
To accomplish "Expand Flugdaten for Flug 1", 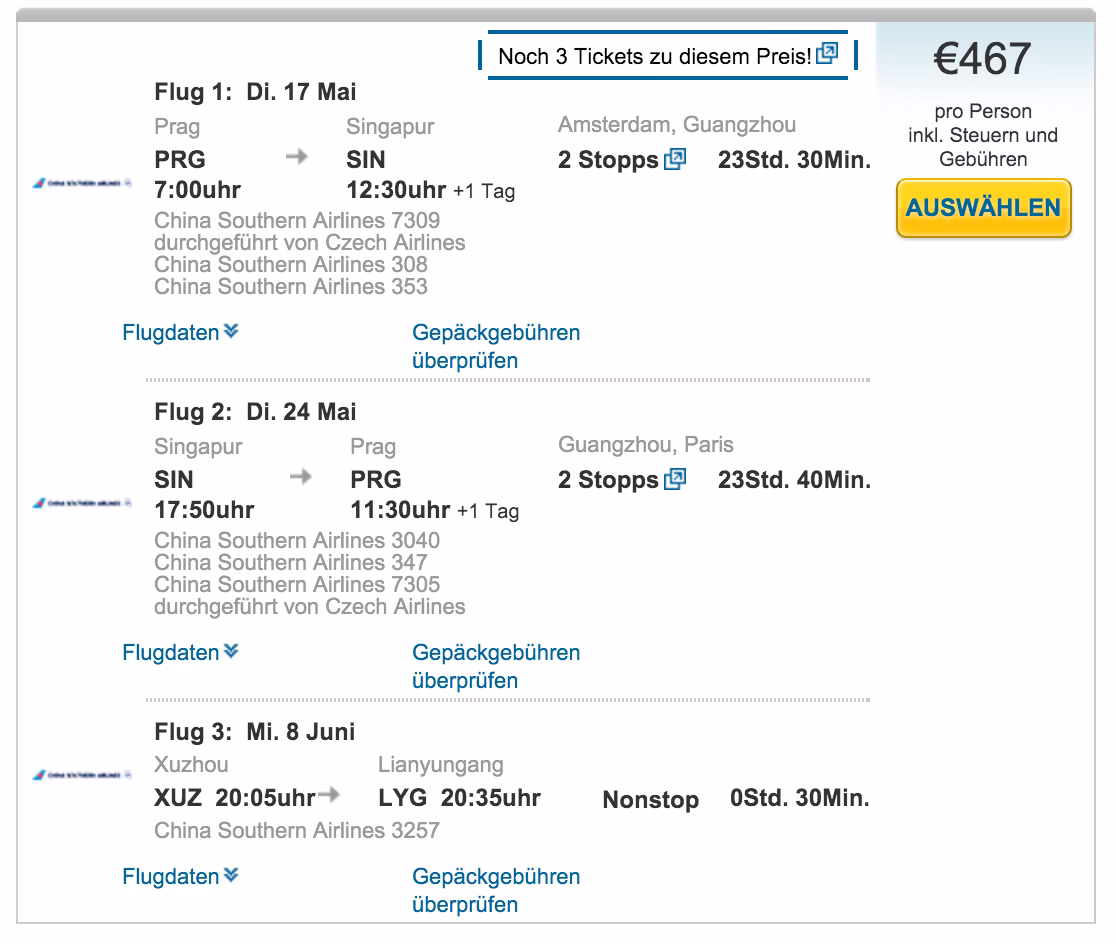I will 180,333.
